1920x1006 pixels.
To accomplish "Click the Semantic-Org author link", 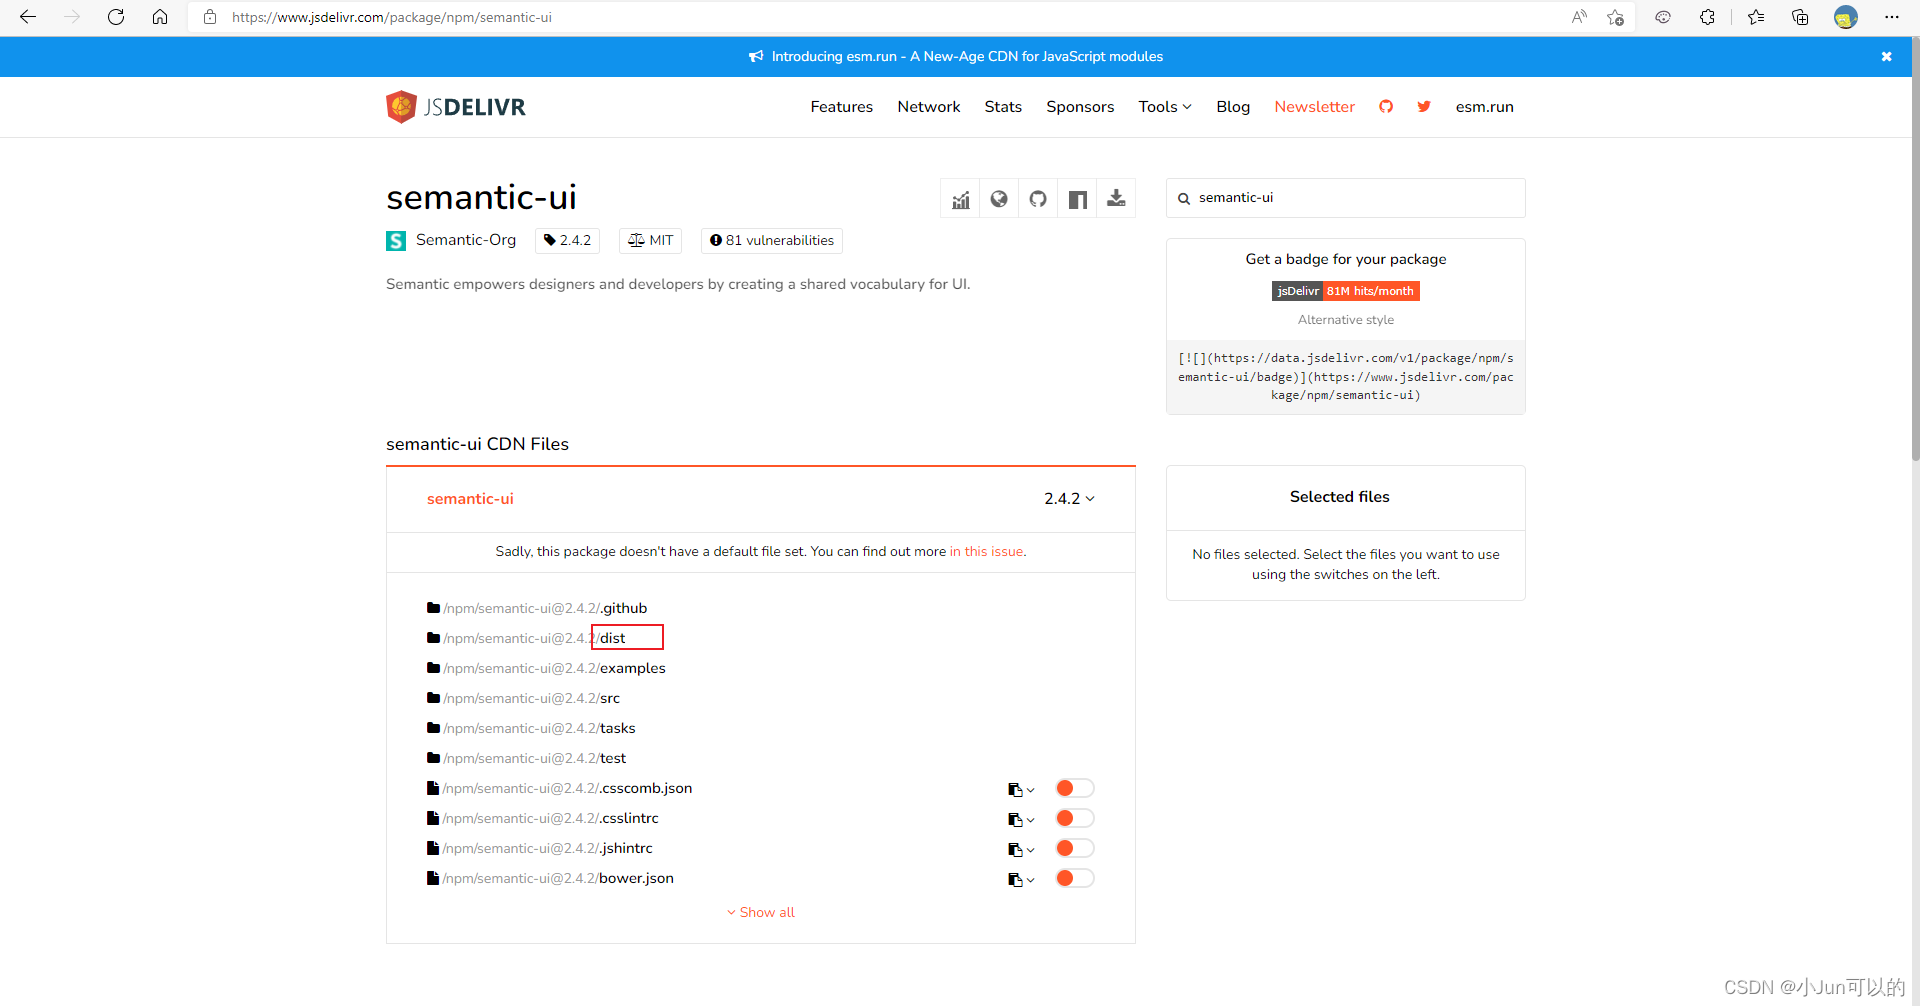I will click(x=466, y=240).
